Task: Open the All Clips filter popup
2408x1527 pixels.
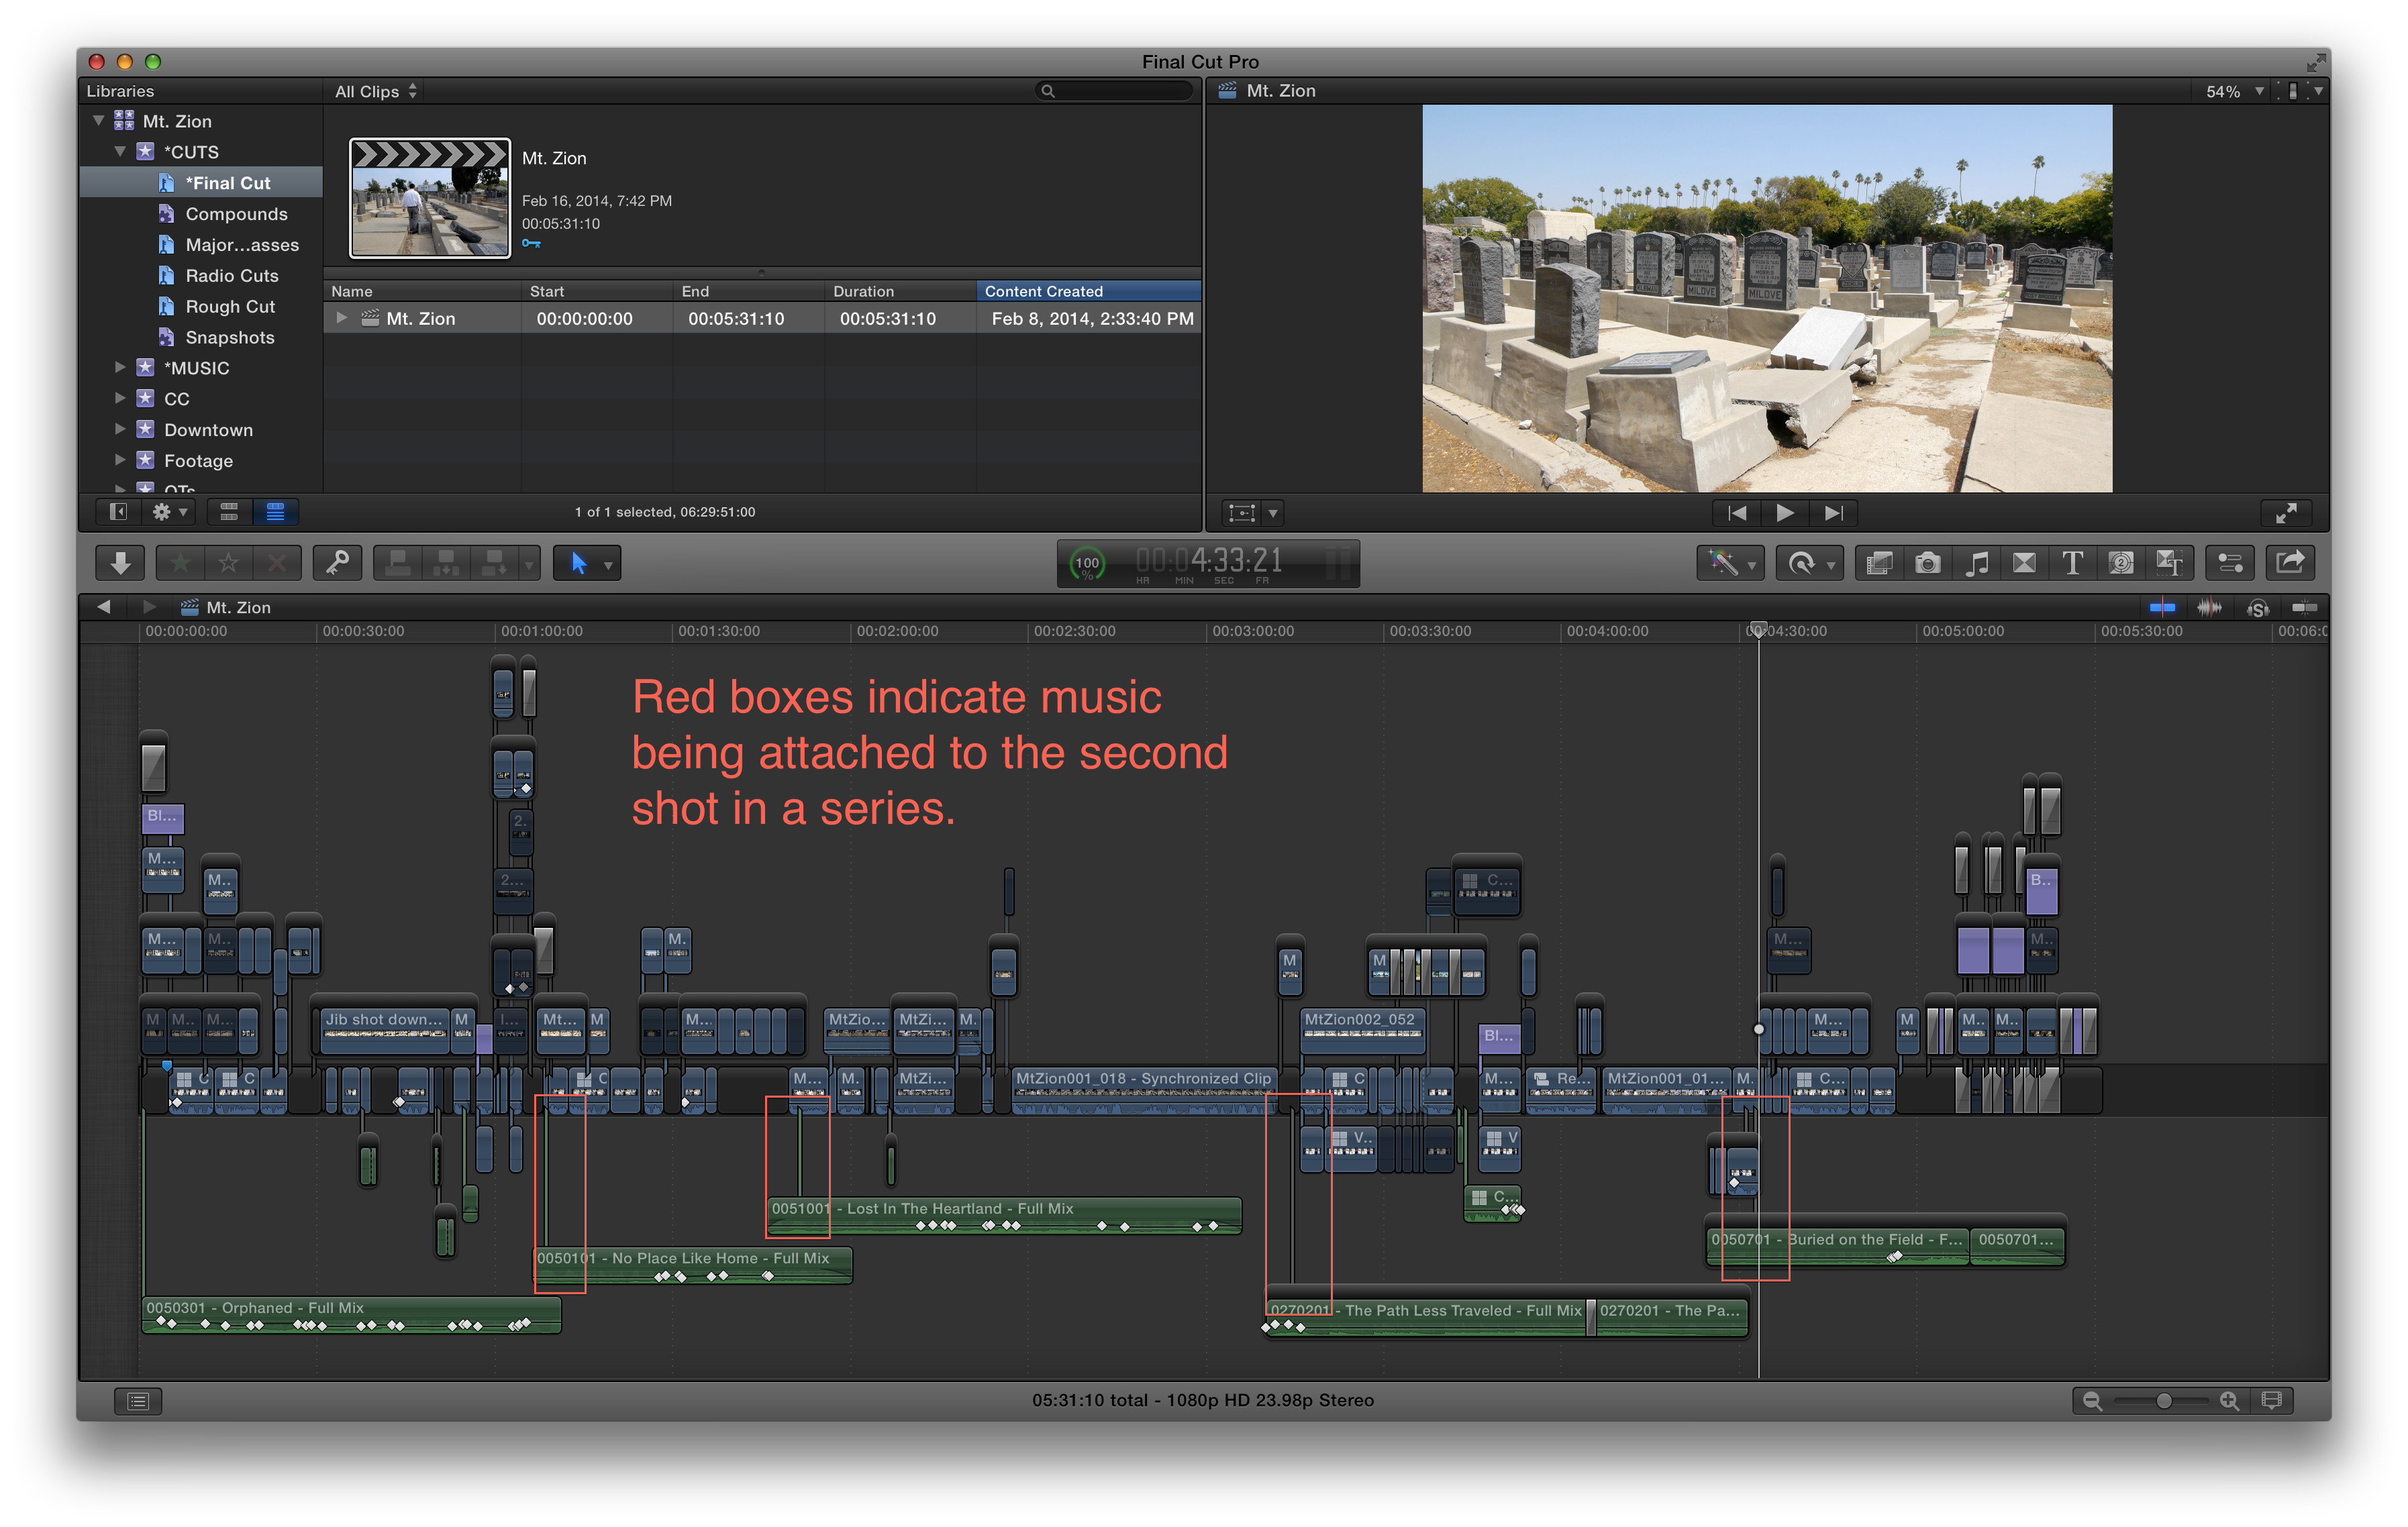Action: click(376, 91)
